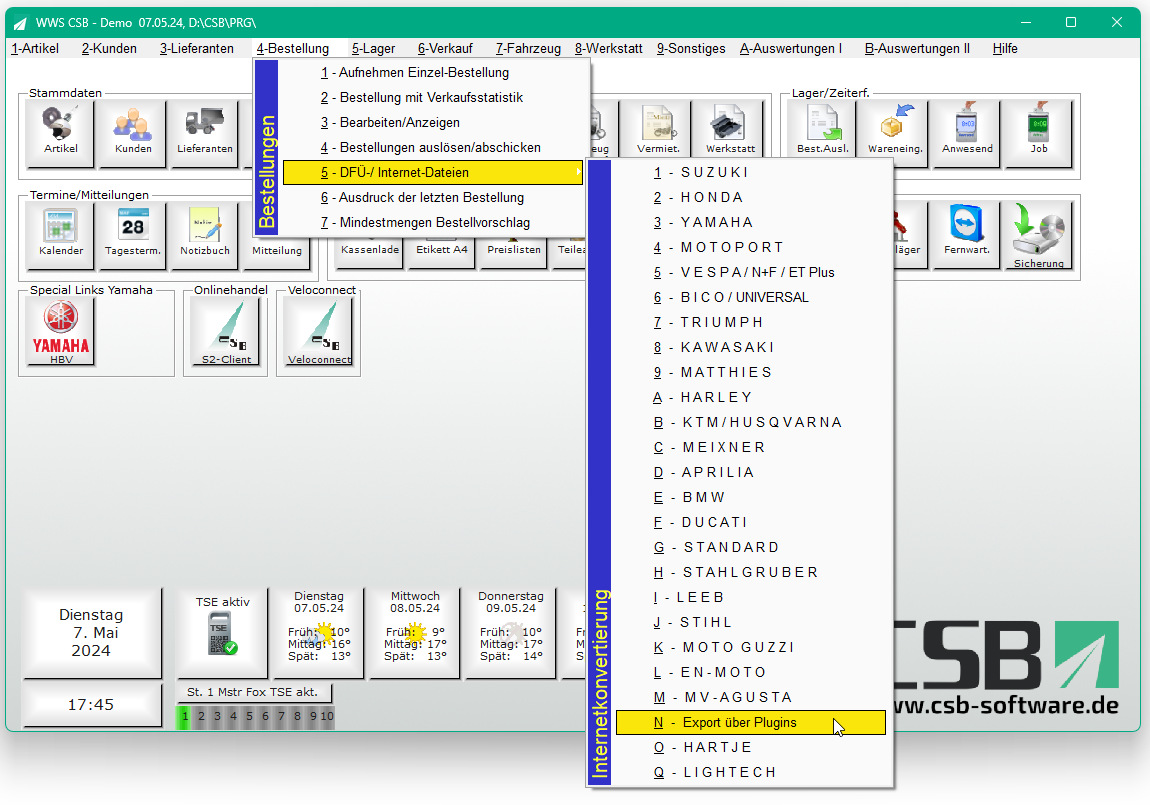
Task: Click the Donnerstag 09.05.24 weather tile
Action: (x=510, y=632)
